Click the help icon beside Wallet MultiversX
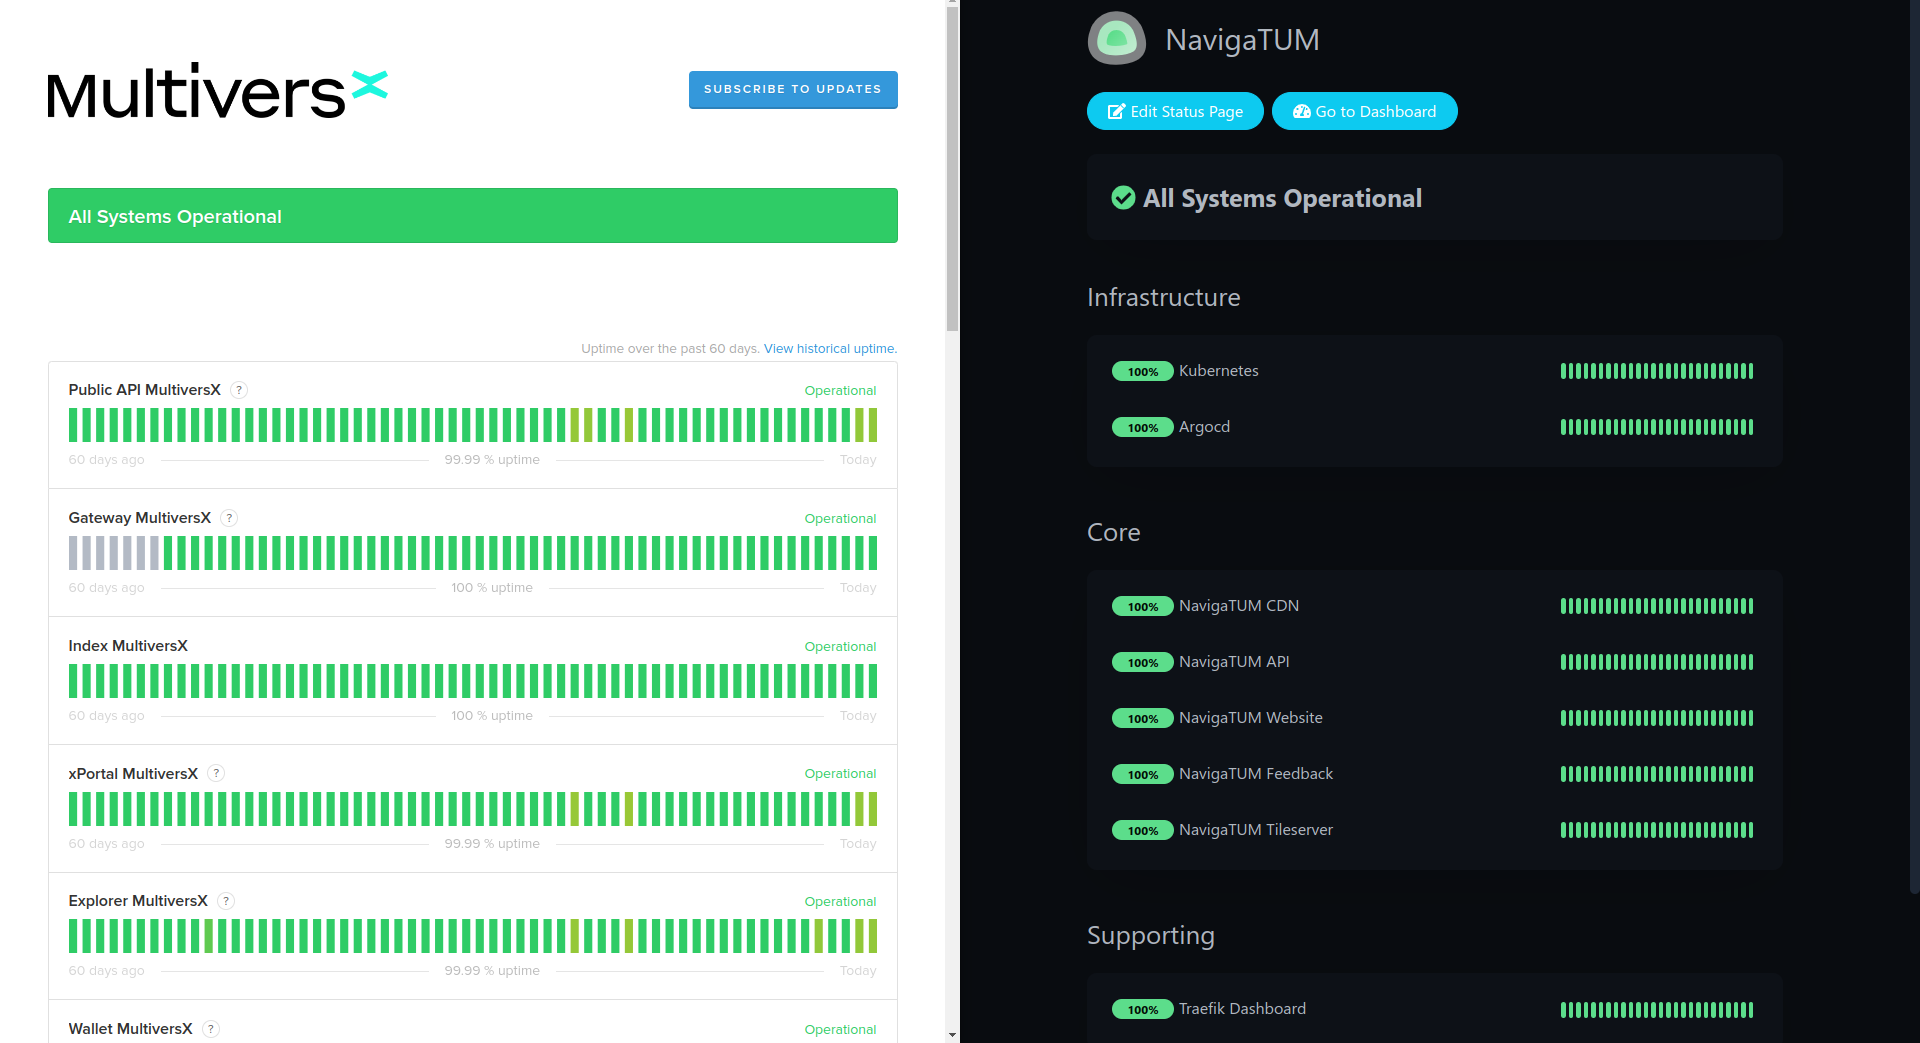 tap(210, 1029)
